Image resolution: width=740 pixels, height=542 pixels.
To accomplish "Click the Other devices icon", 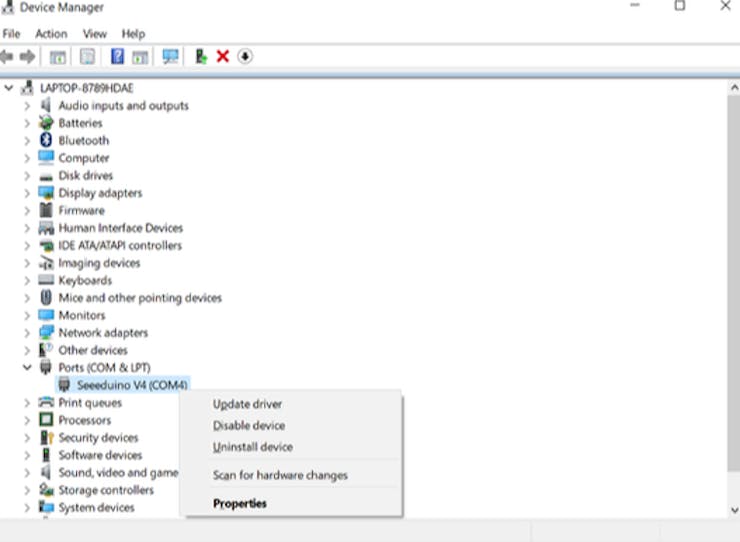I will click(x=46, y=350).
